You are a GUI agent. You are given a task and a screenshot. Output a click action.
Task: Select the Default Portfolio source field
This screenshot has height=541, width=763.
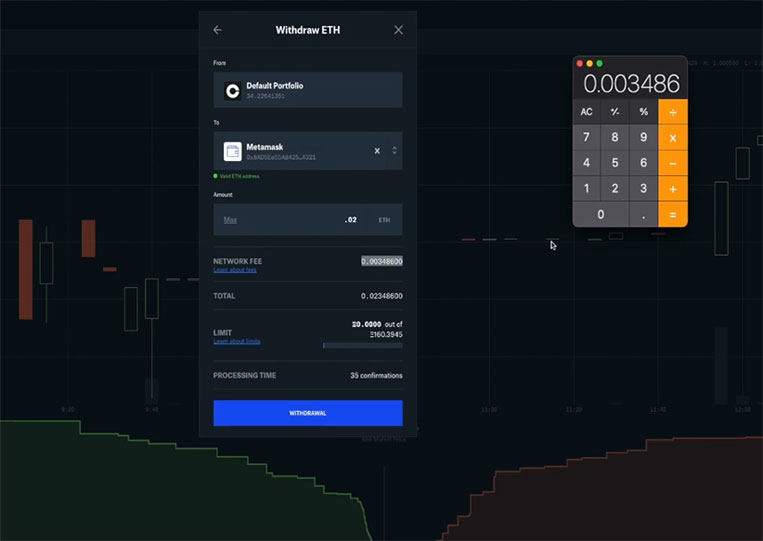(x=308, y=90)
